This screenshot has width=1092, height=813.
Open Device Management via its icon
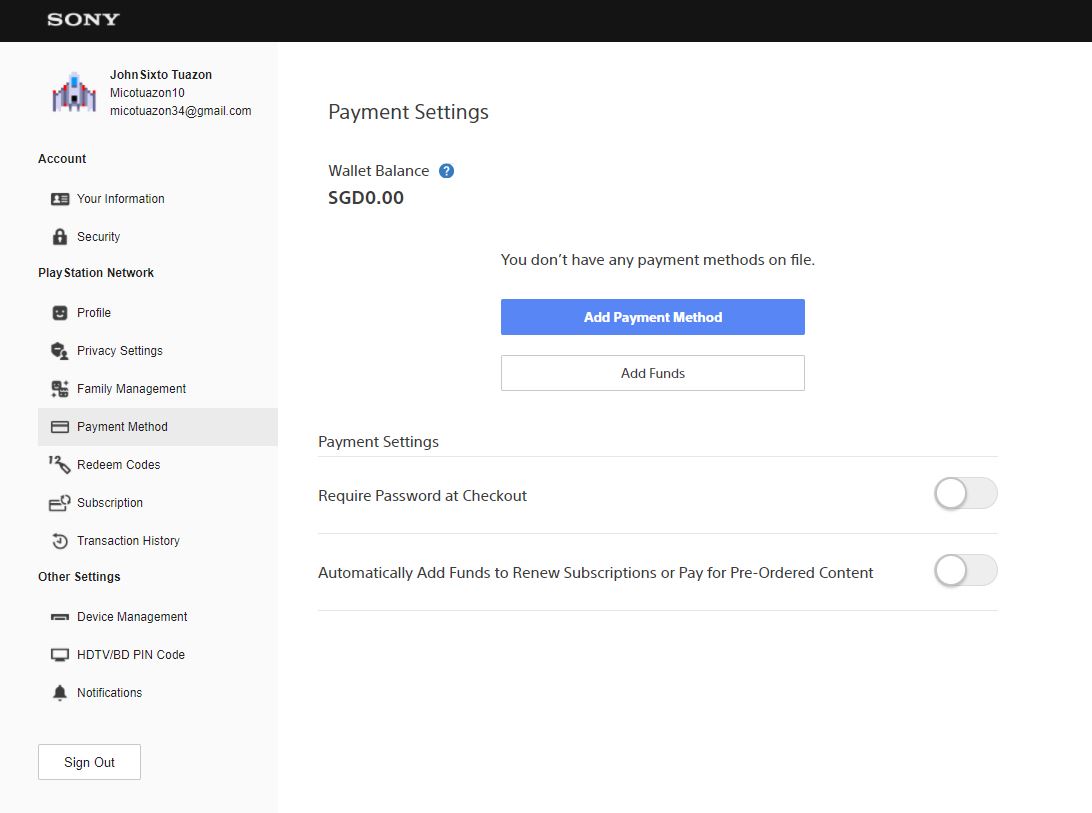(x=60, y=617)
